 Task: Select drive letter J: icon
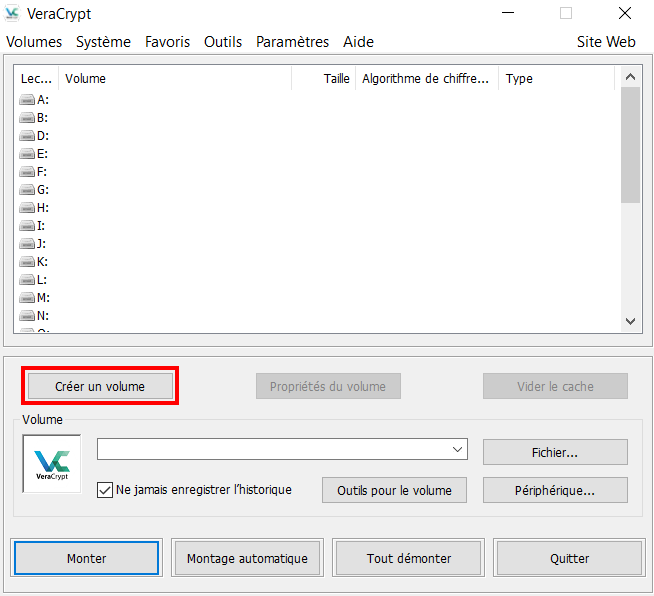point(27,244)
